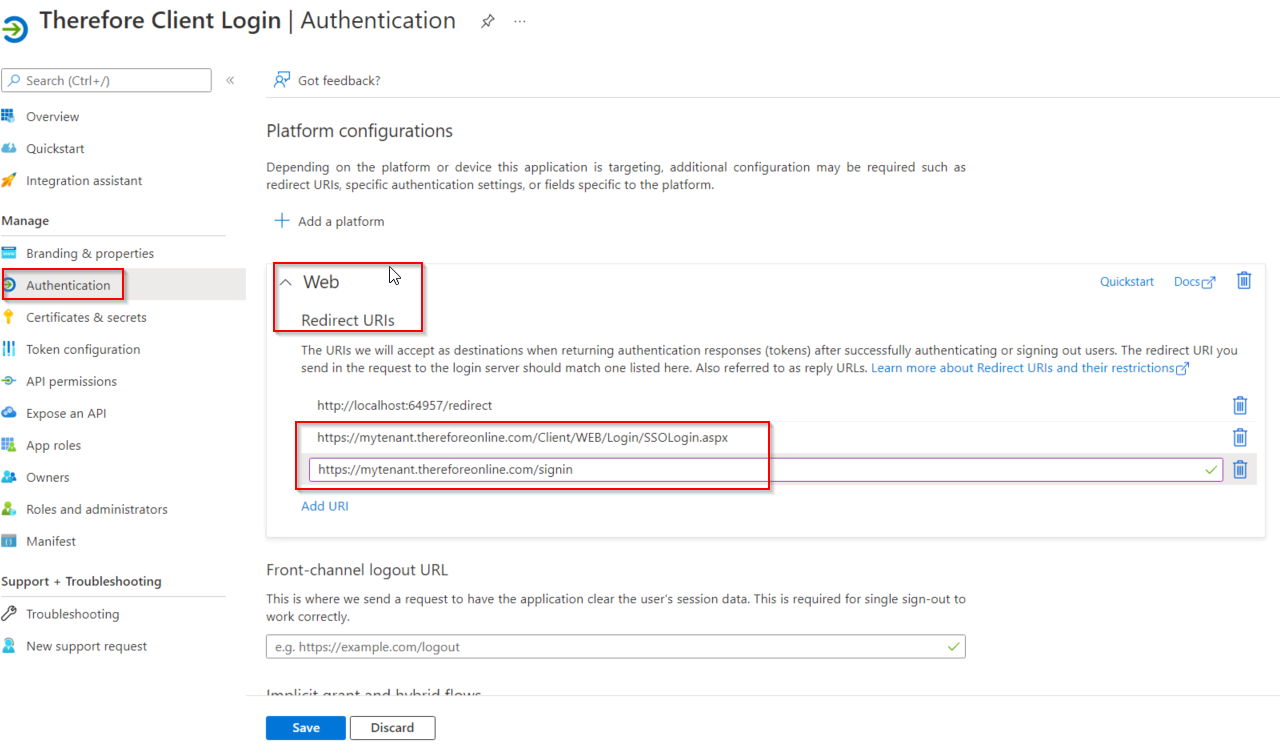1280x753 pixels.
Task: Click the App roles grid icon
Action: pos(9,445)
